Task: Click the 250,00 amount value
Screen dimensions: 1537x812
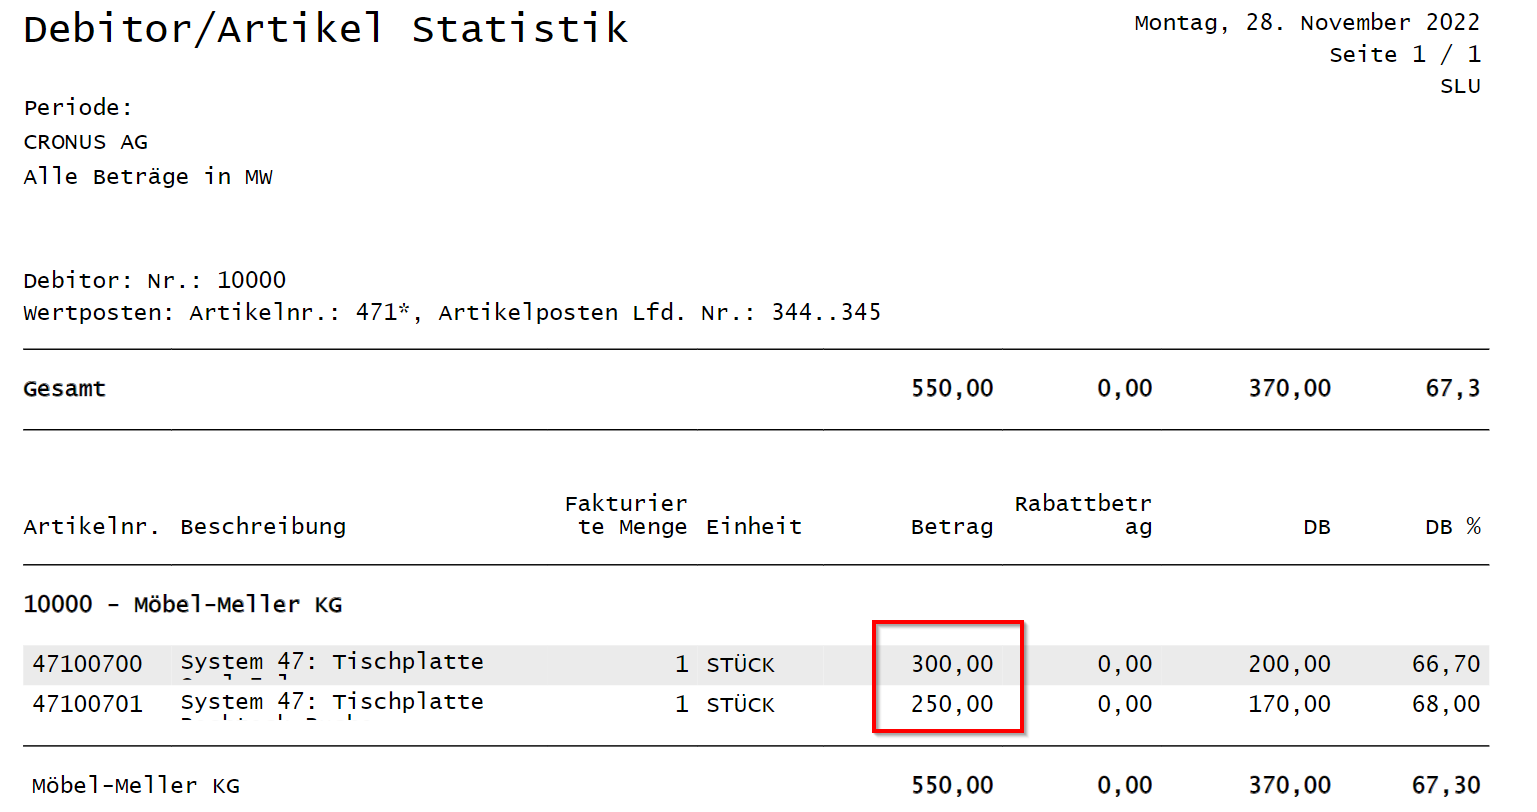Action: click(x=951, y=704)
